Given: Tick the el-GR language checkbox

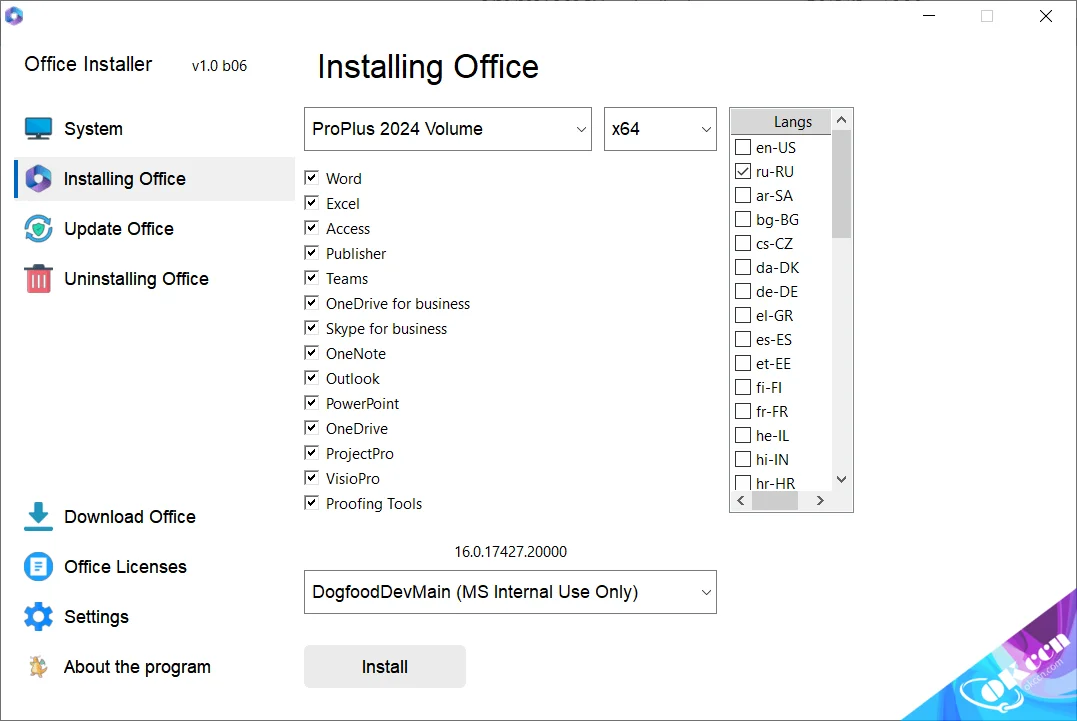Looking at the screenshot, I should coord(743,315).
